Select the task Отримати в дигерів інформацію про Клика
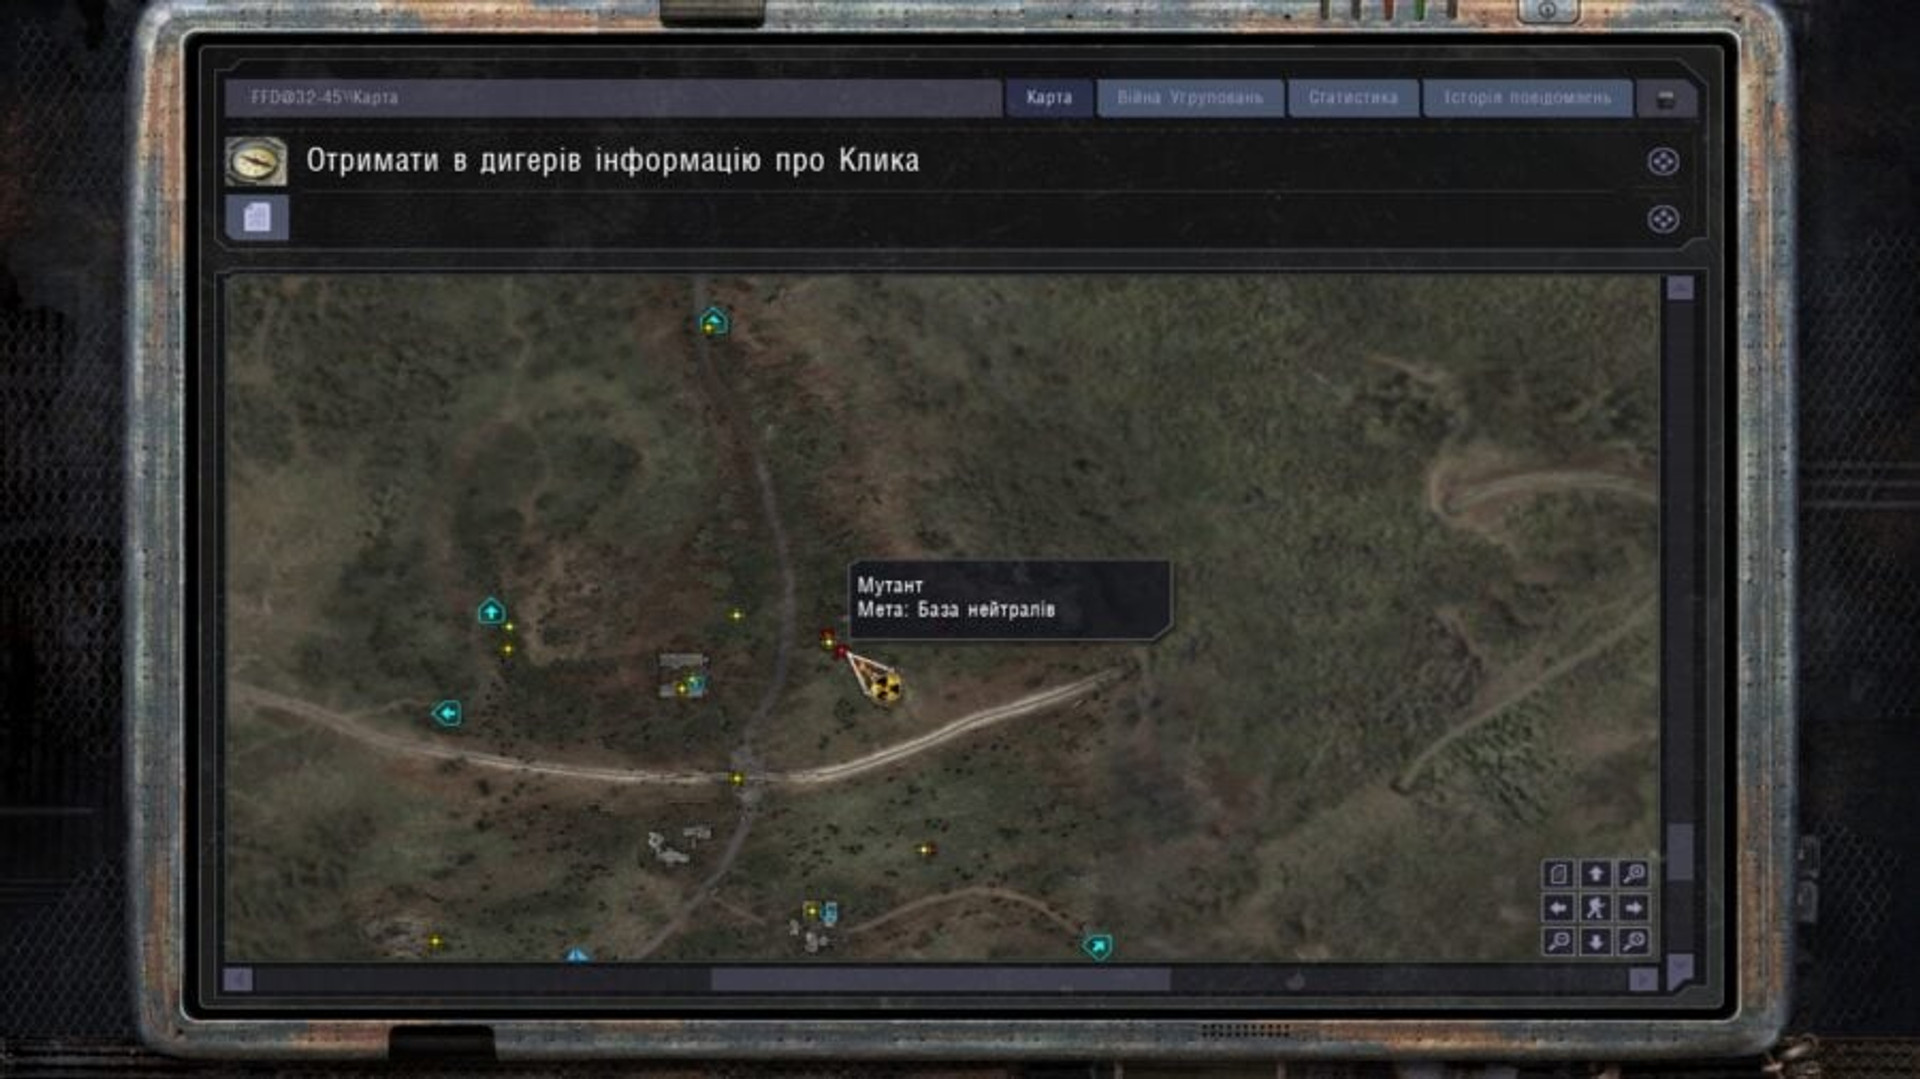Screen dimensions: 1920x1079 point(612,161)
